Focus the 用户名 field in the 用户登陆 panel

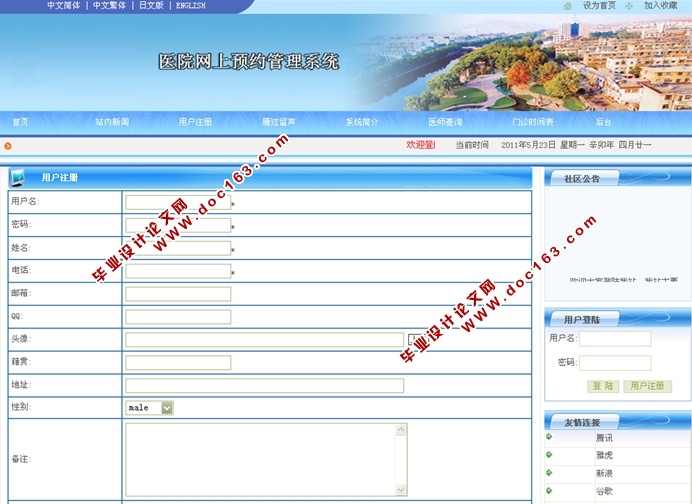coord(615,339)
